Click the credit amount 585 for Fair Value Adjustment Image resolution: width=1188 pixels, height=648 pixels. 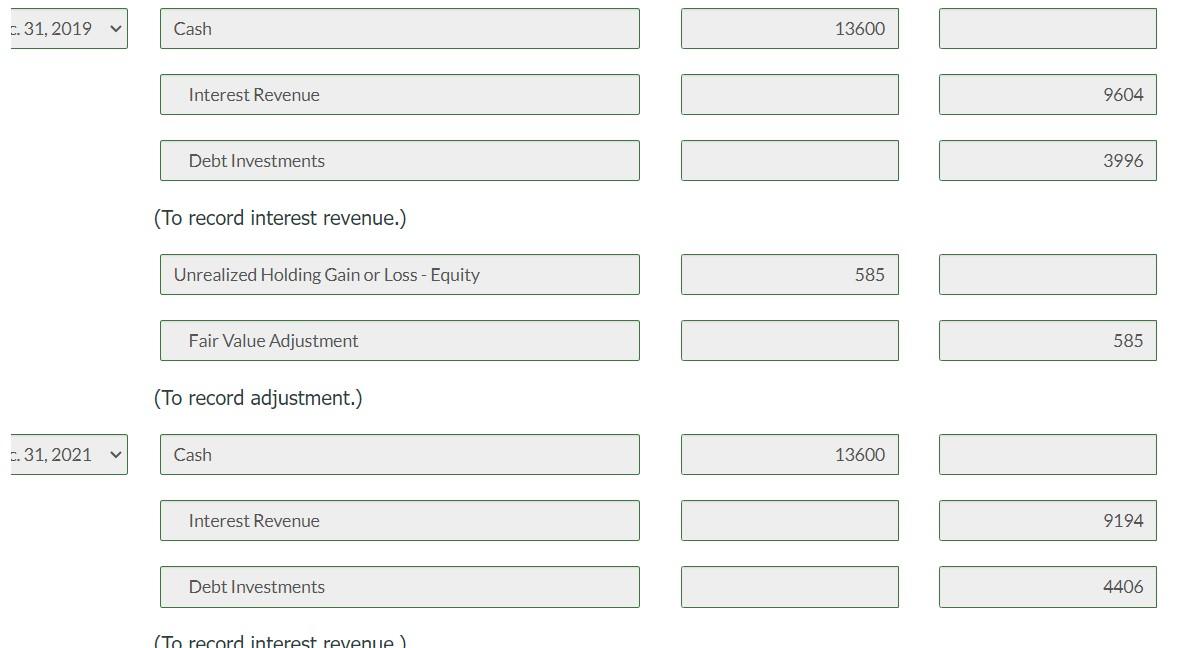point(1047,340)
